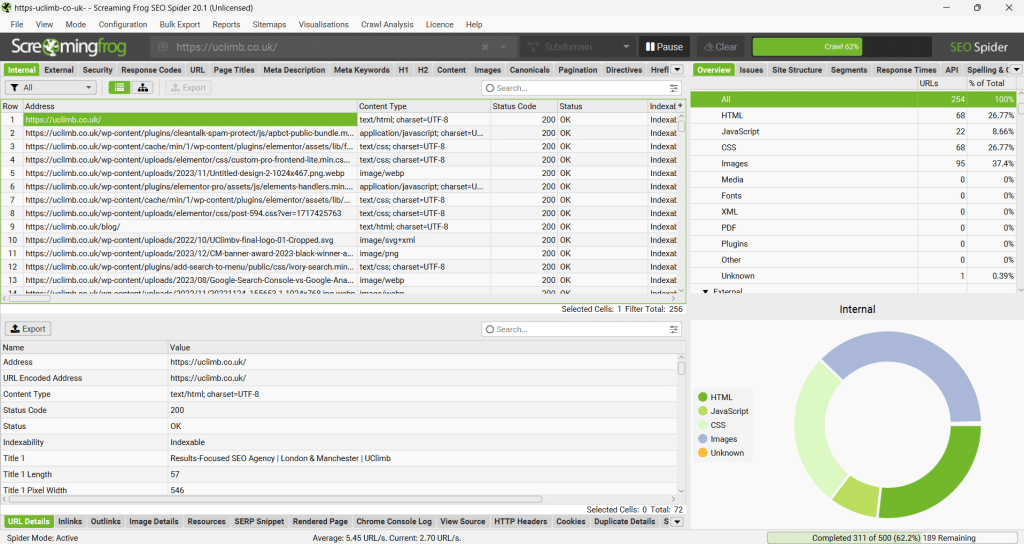Open the All filter dropdown
The height and width of the screenshot is (544, 1024).
click(x=51, y=88)
